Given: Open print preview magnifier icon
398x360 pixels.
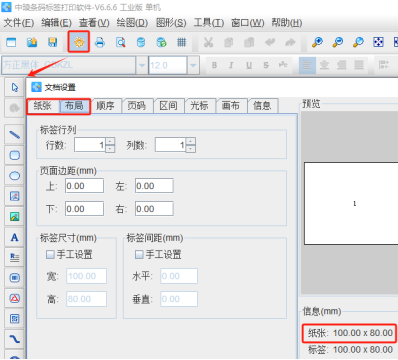Looking at the screenshot, I should pyautogui.click(x=120, y=42).
